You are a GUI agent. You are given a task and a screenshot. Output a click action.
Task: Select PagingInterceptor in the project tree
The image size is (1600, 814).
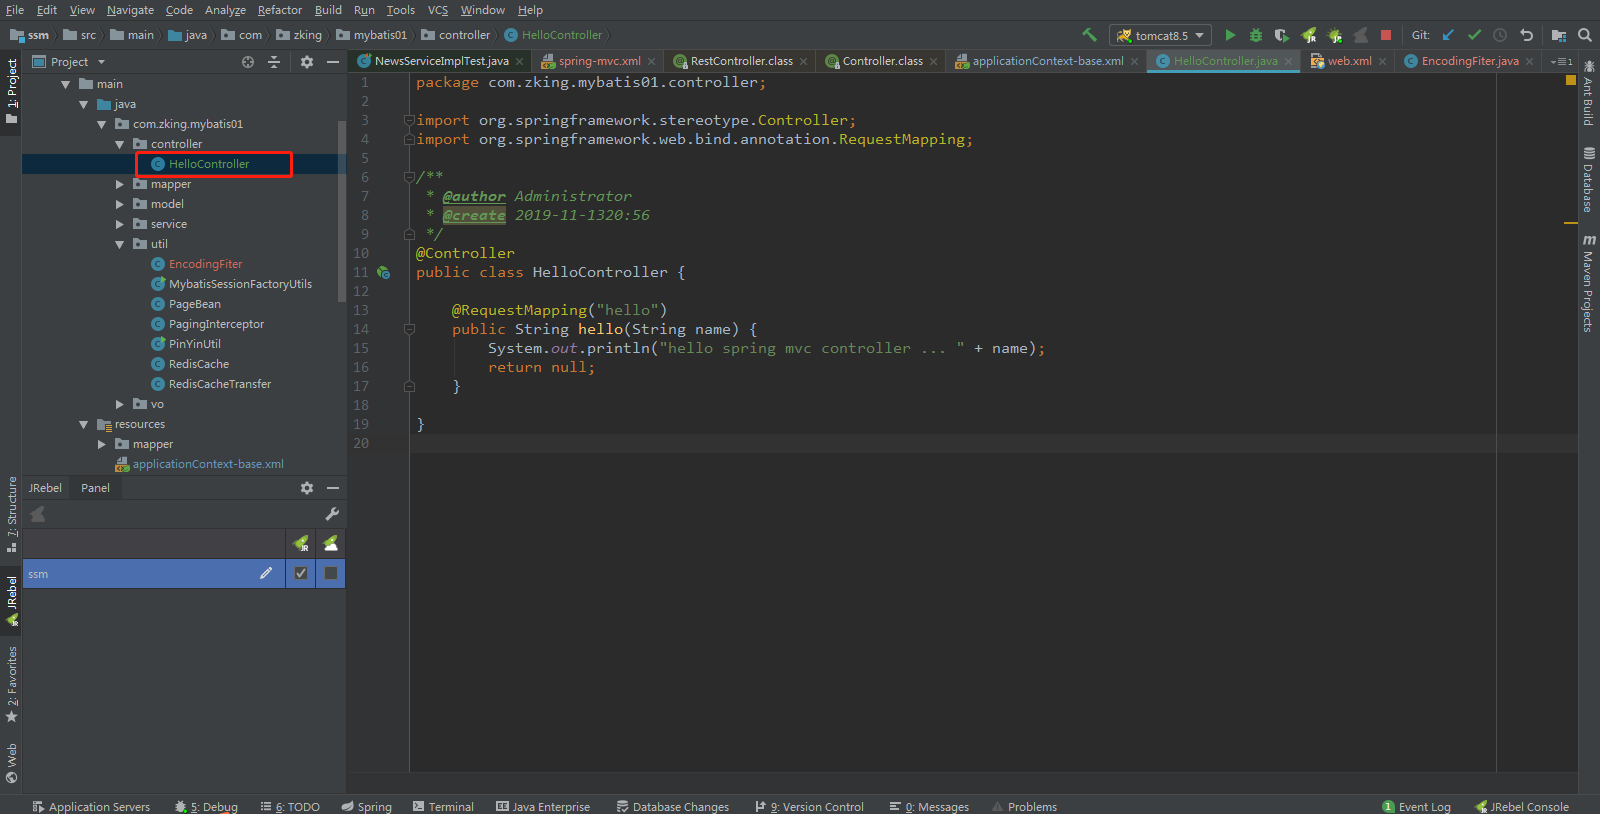click(216, 324)
